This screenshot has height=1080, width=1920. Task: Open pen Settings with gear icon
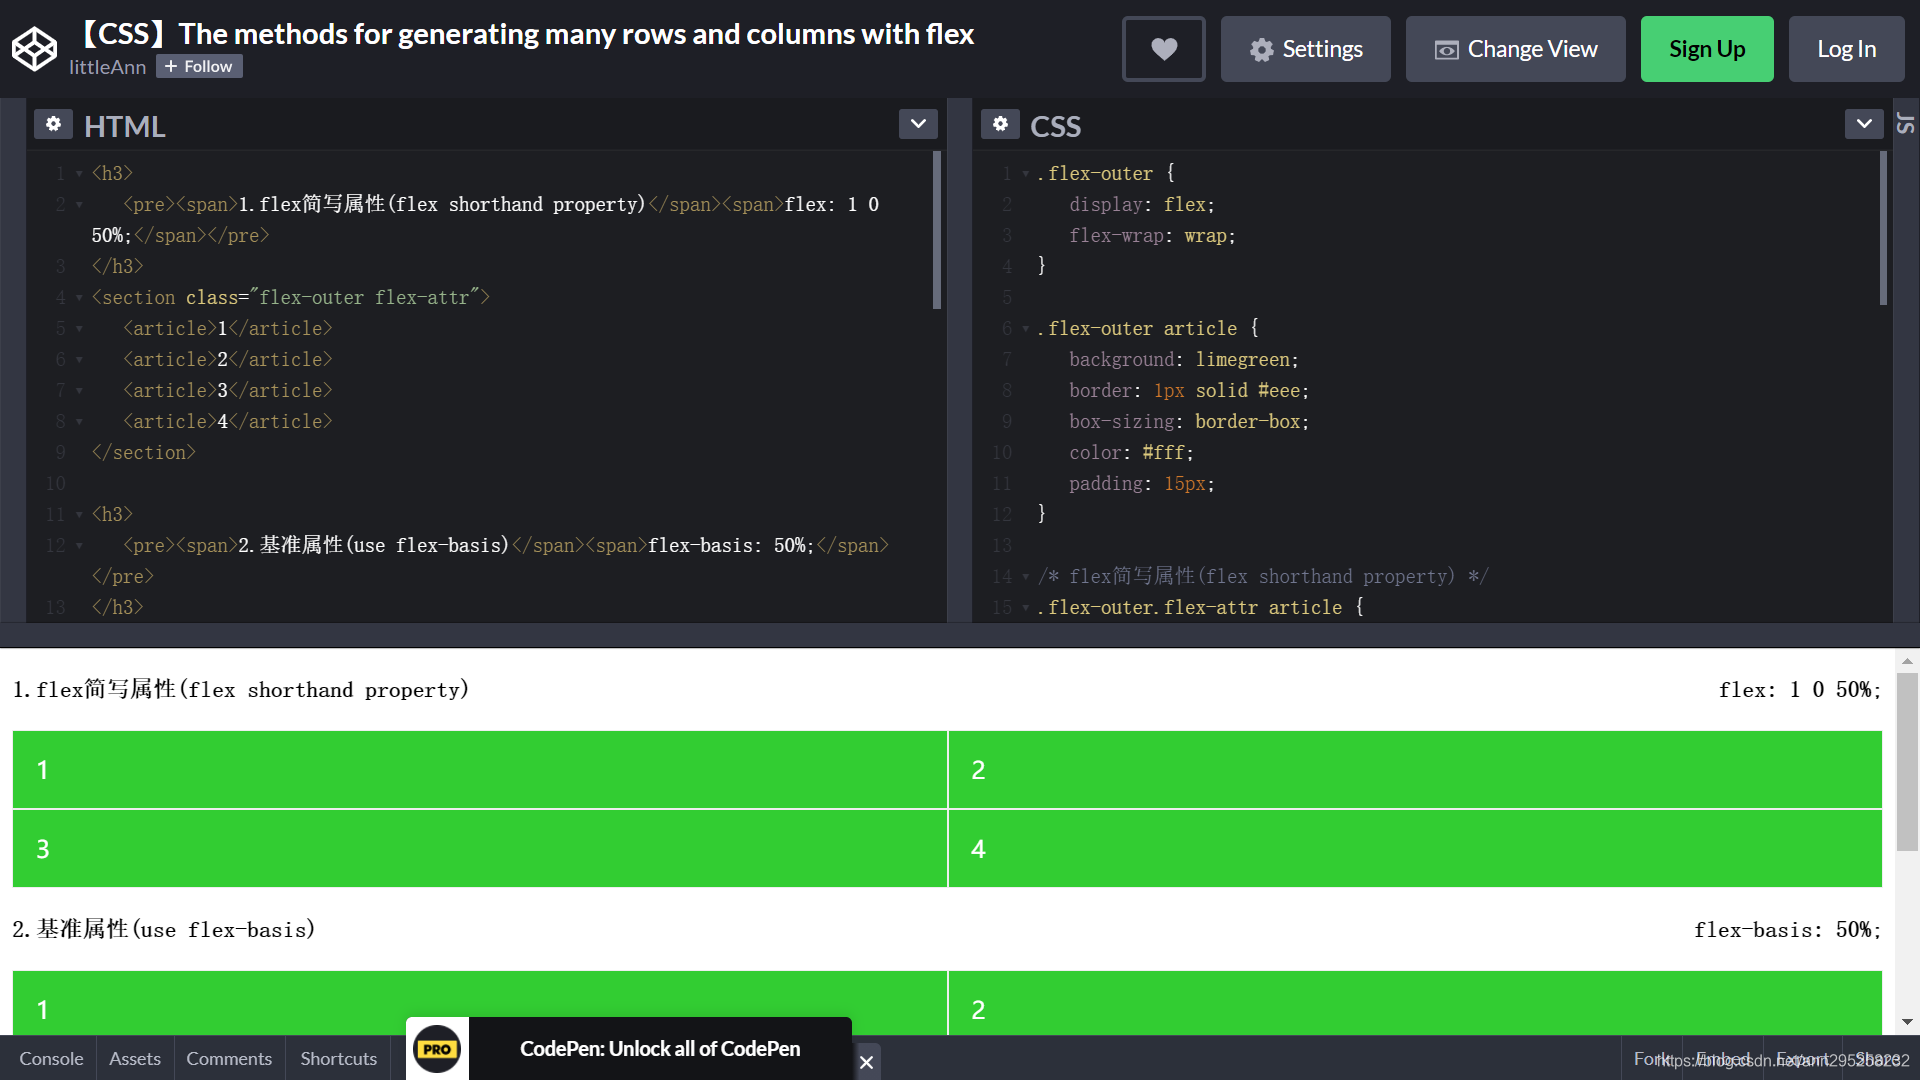click(x=1305, y=49)
